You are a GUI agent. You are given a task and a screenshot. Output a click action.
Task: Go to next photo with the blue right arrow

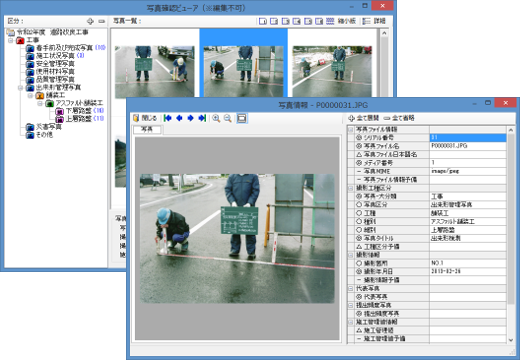click(190, 118)
